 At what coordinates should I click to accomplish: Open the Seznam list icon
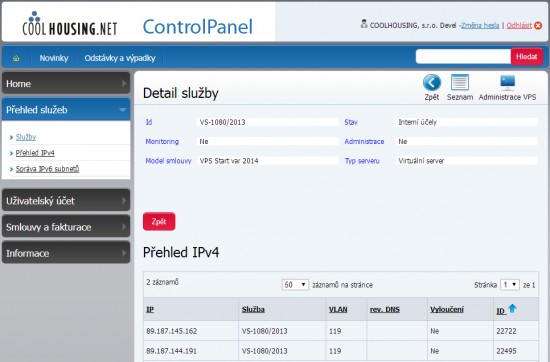460,82
